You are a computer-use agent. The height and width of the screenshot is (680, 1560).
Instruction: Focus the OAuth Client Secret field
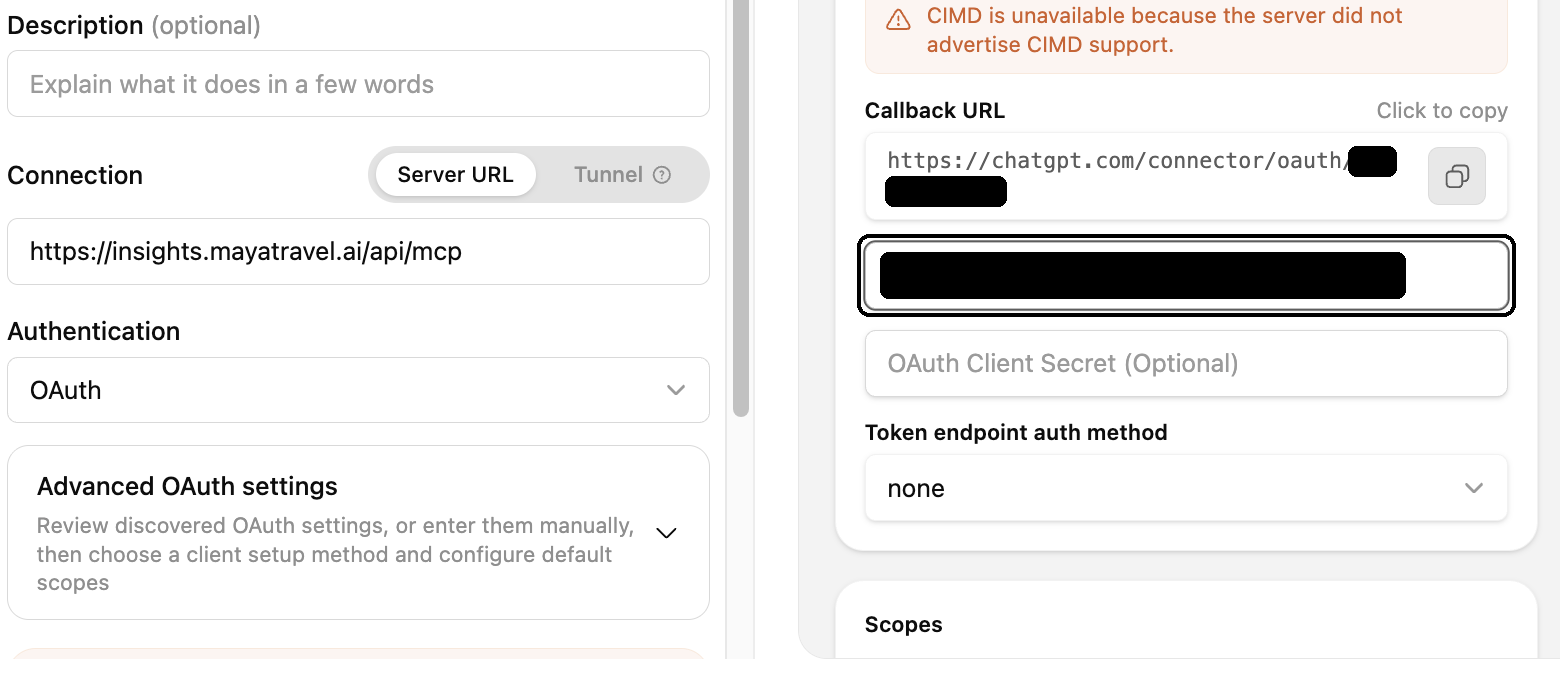pyautogui.click(x=1186, y=363)
